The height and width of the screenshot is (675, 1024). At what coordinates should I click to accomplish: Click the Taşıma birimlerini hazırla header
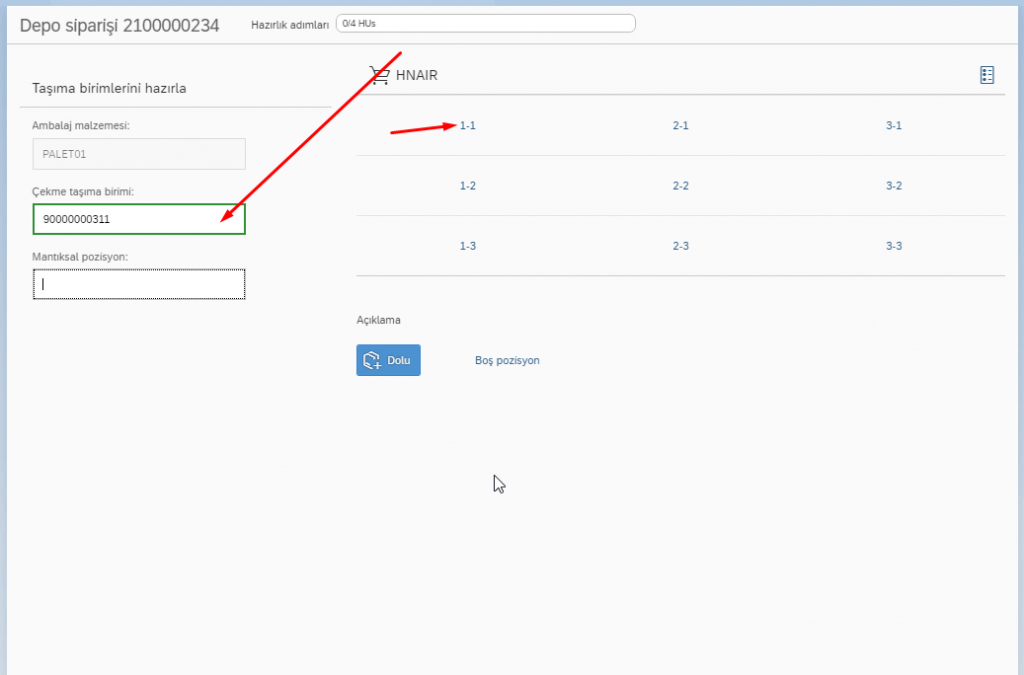click(110, 88)
